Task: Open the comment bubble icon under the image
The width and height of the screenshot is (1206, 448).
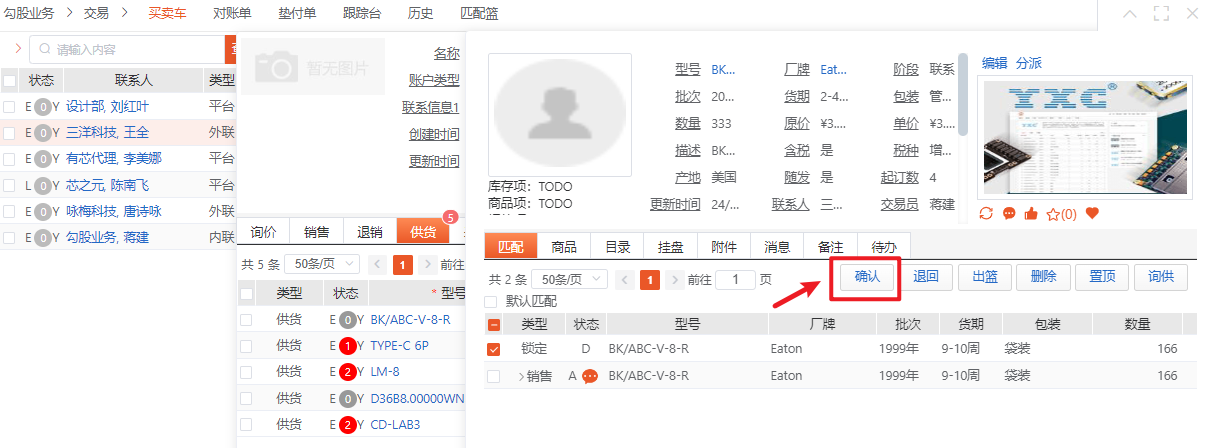Action: click(1008, 213)
